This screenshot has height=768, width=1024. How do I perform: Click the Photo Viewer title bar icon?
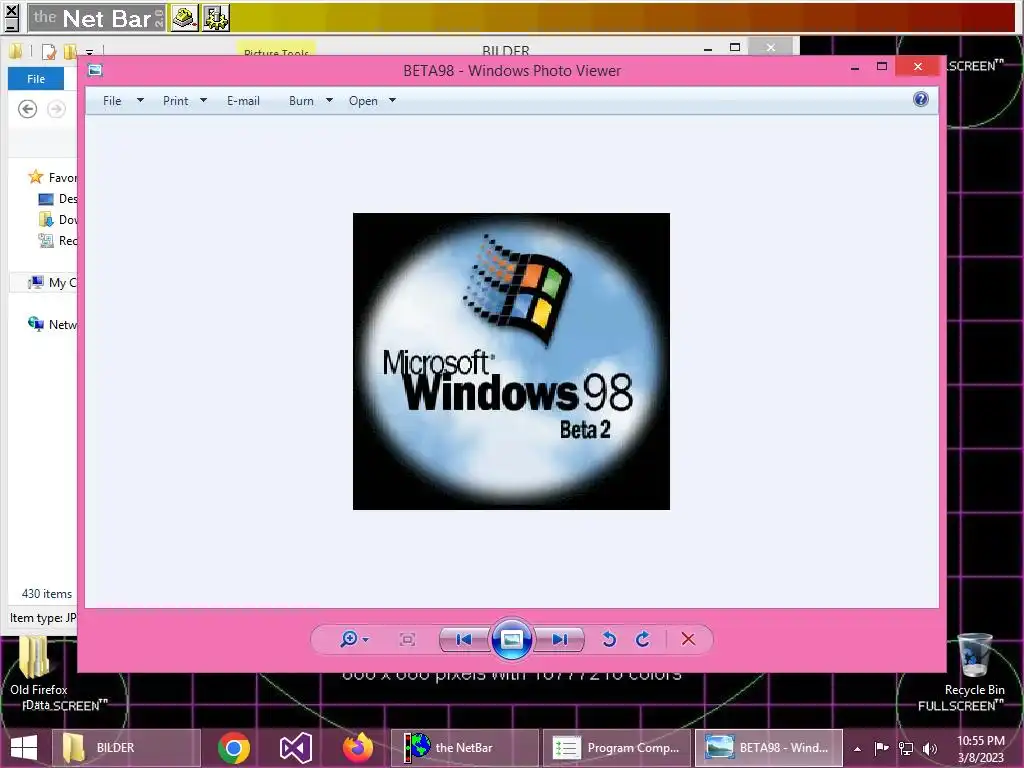coord(95,70)
